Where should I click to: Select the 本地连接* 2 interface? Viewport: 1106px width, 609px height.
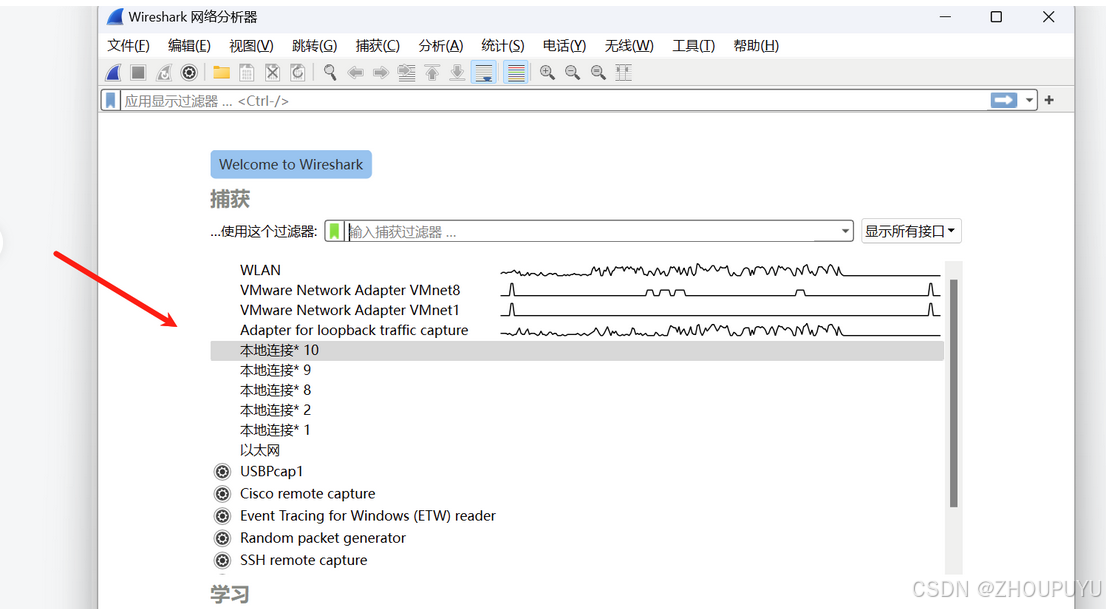[x=577, y=410]
